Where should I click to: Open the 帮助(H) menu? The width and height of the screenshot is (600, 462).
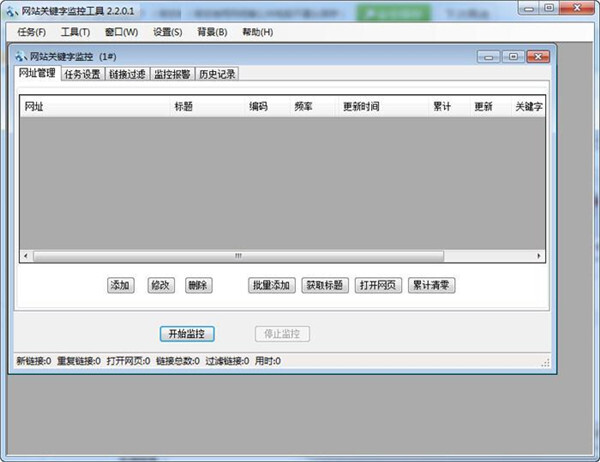pyautogui.click(x=258, y=32)
